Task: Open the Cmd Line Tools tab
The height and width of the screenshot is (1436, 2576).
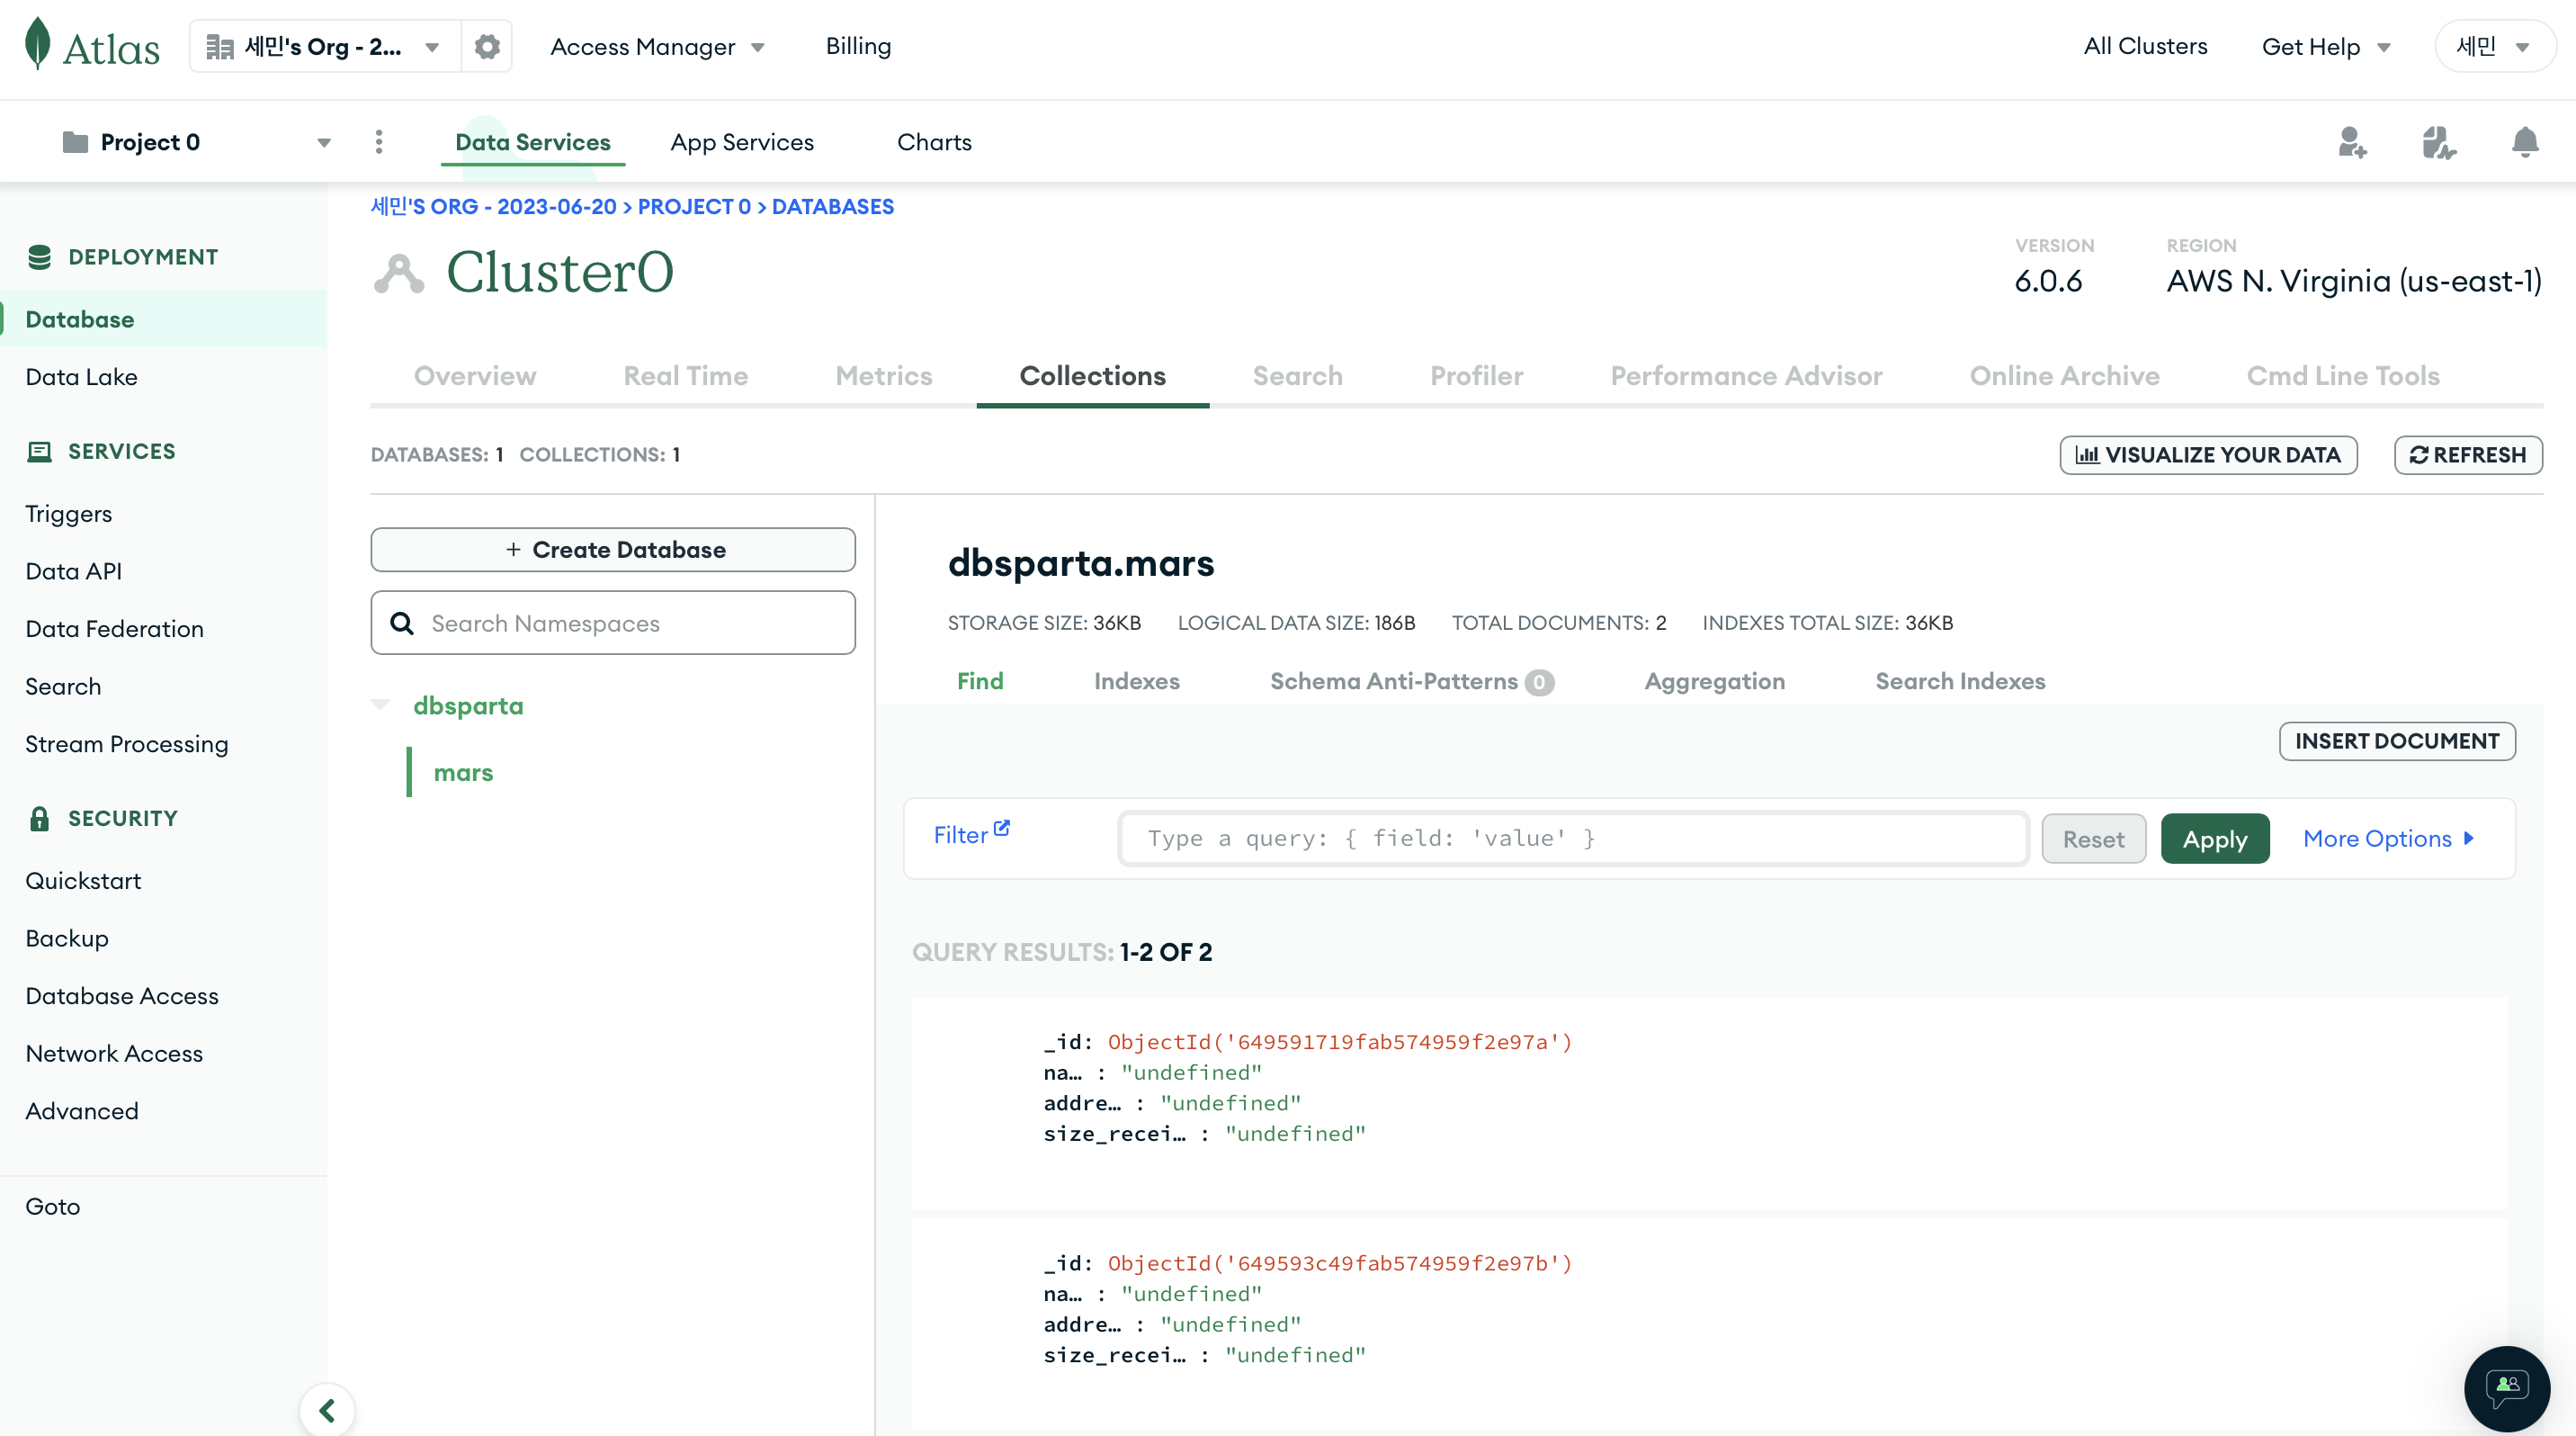Action: click(2343, 376)
